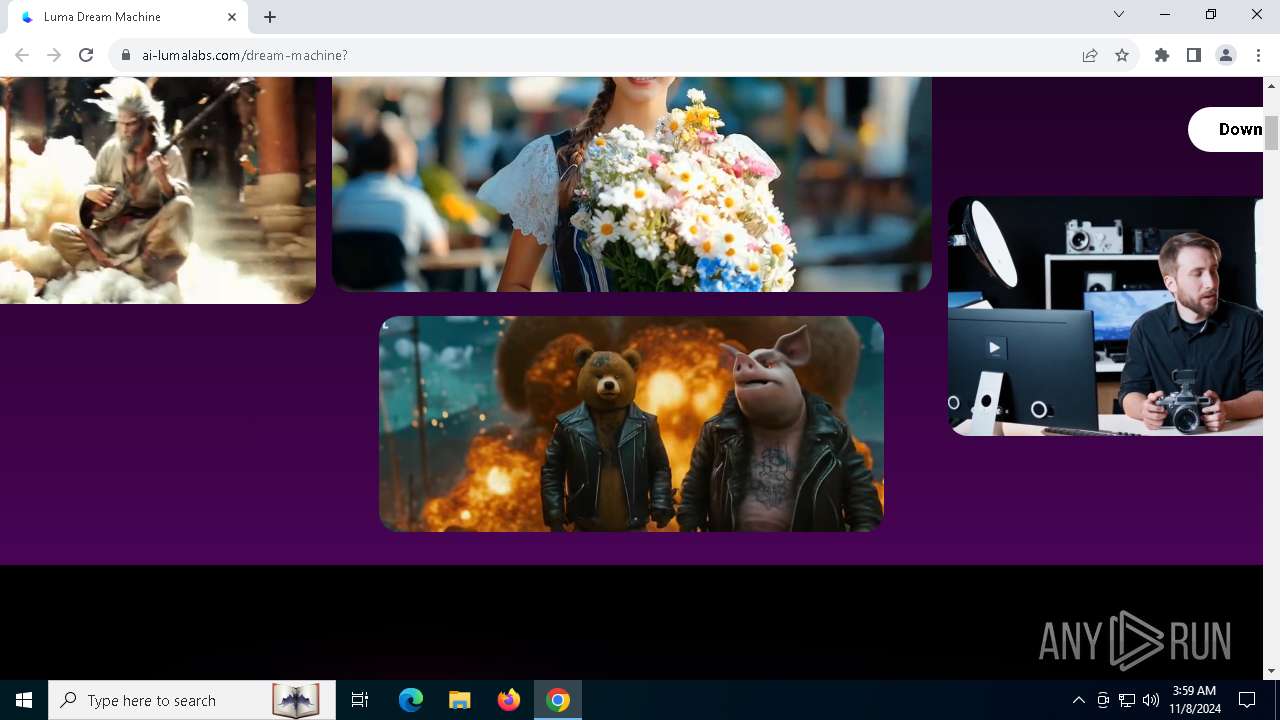Click the Download button
Screen dimensions: 1280x720
(1226, 129)
